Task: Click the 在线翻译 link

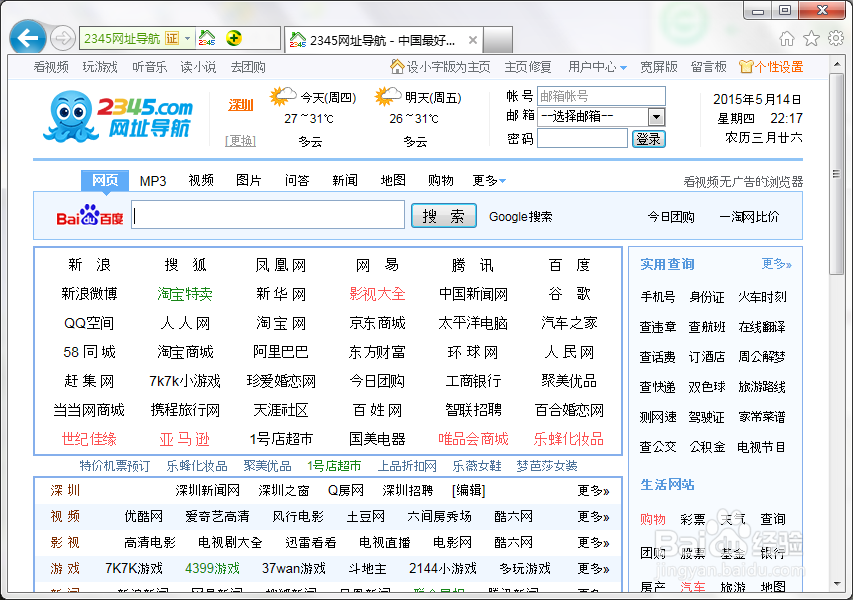Action: click(762, 327)
